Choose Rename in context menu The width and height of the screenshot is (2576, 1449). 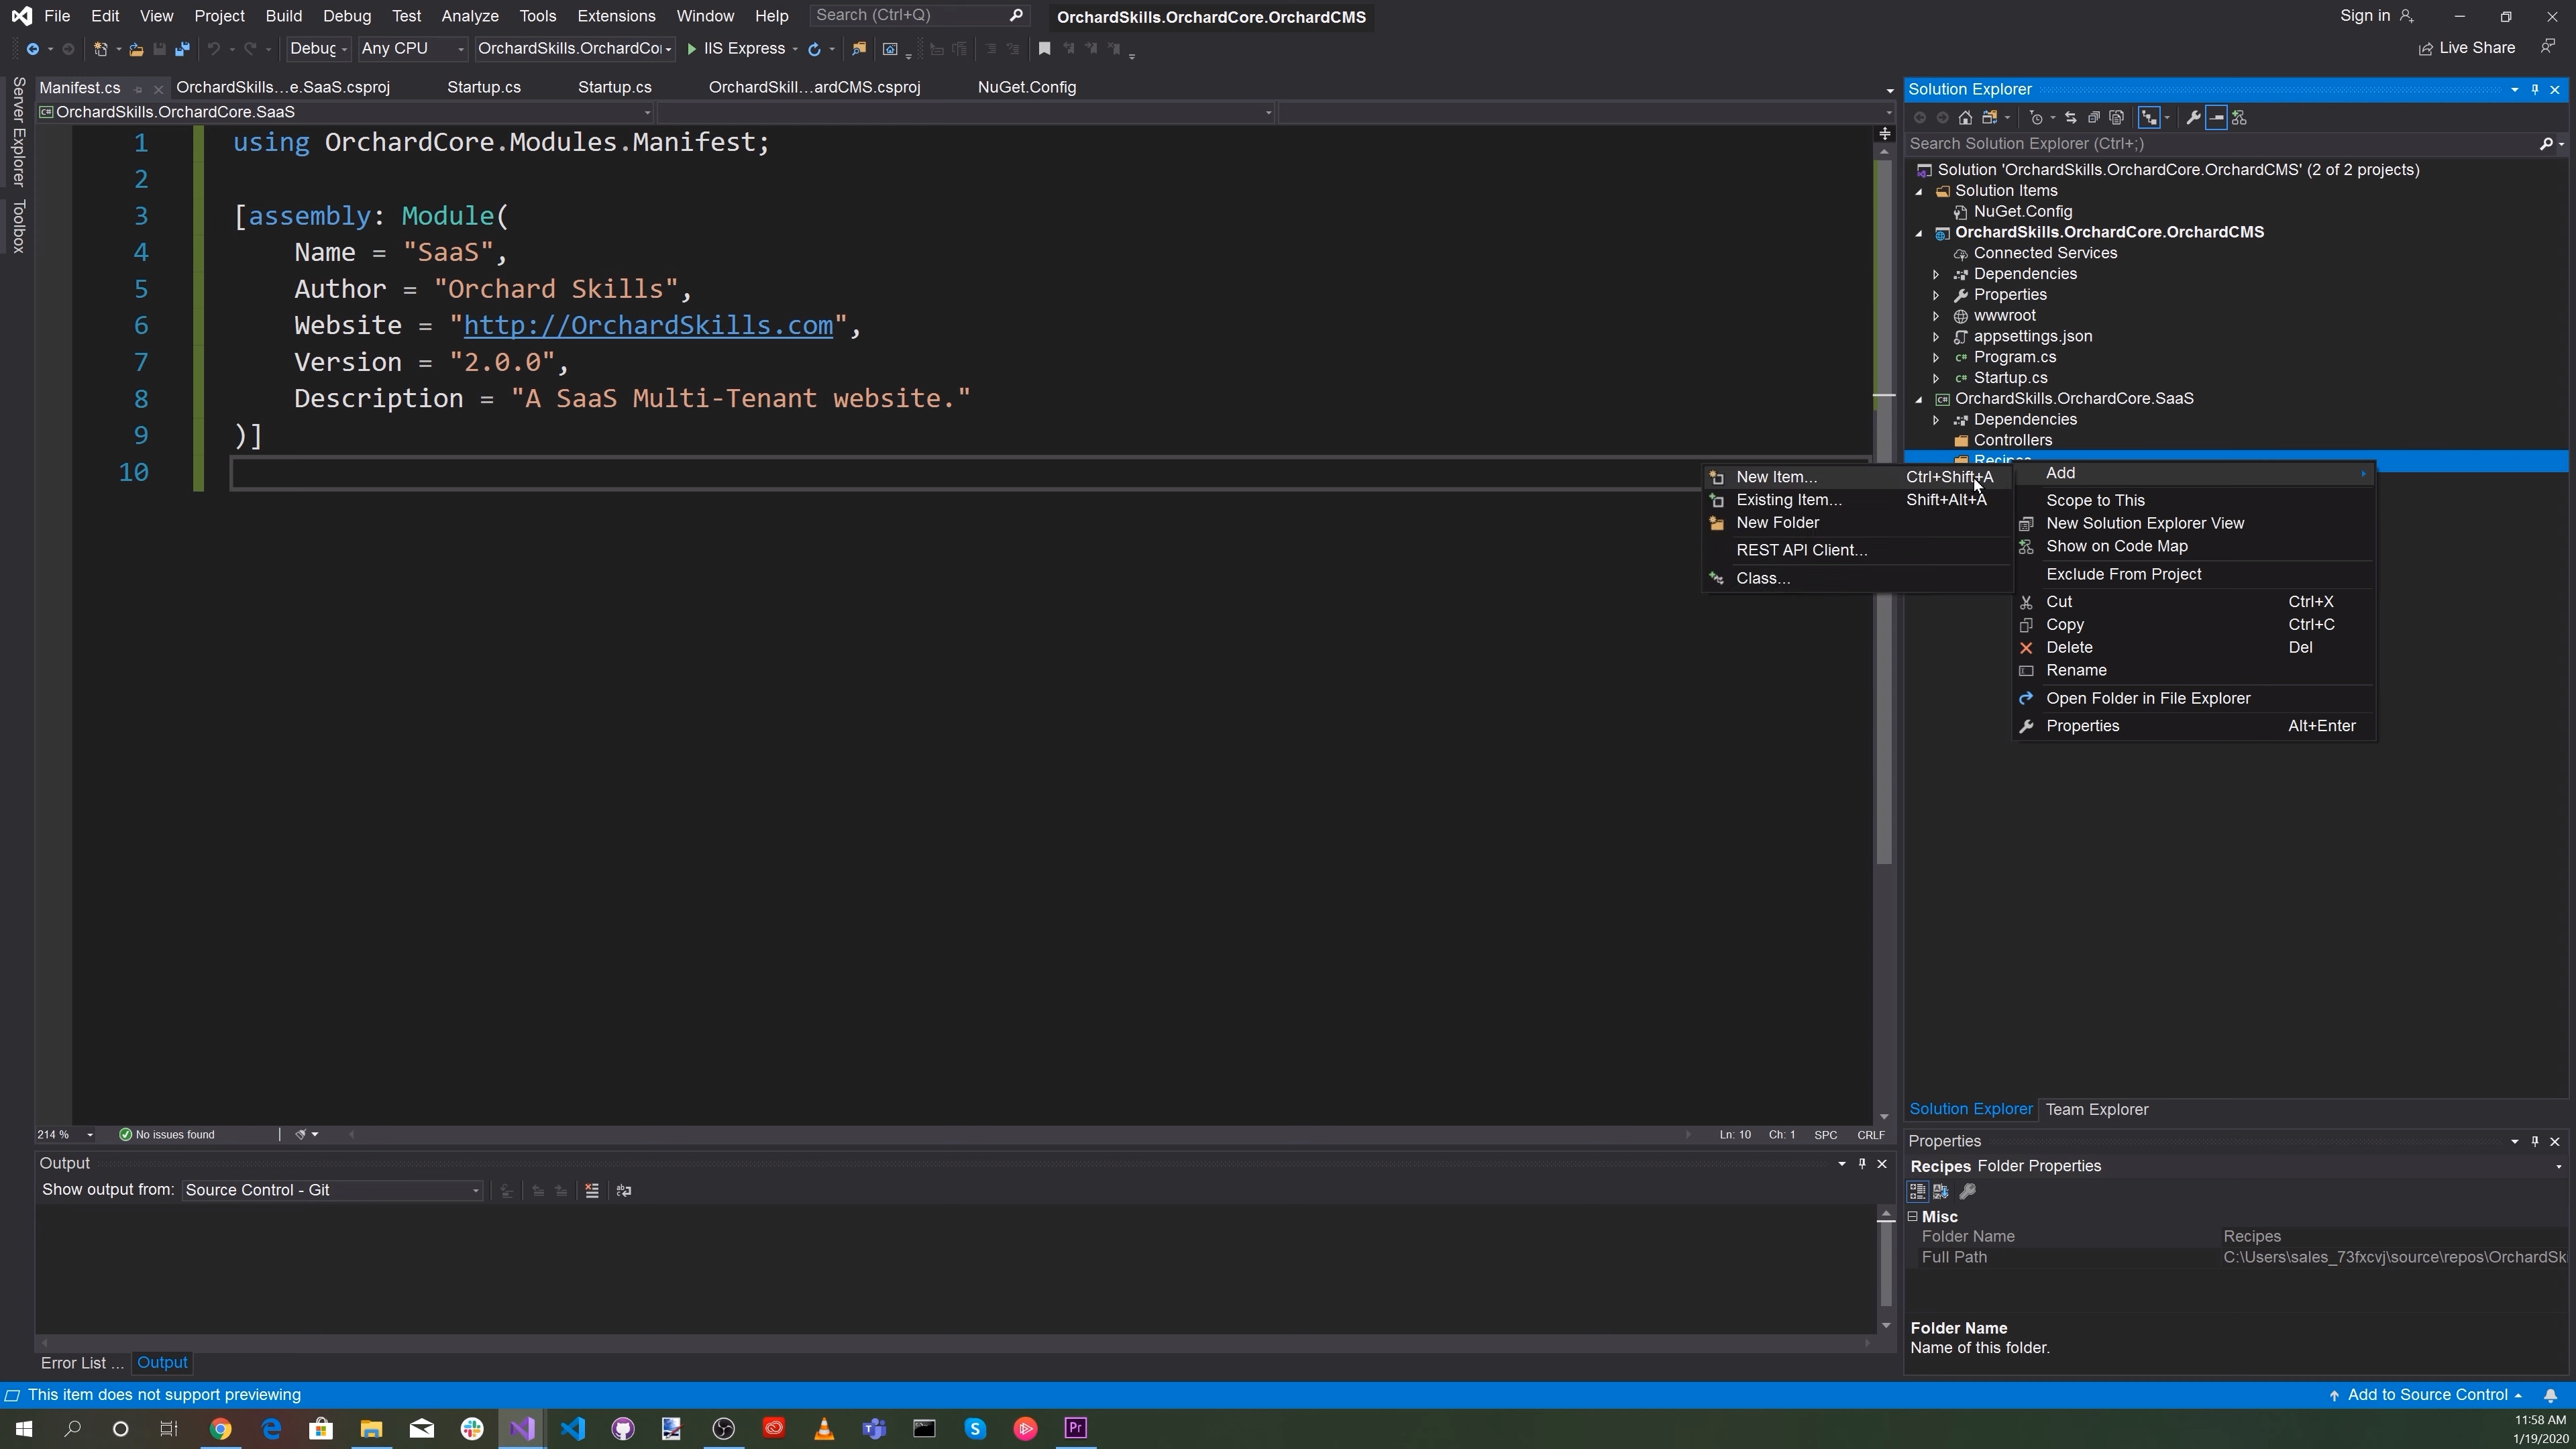pos(2194,671)
